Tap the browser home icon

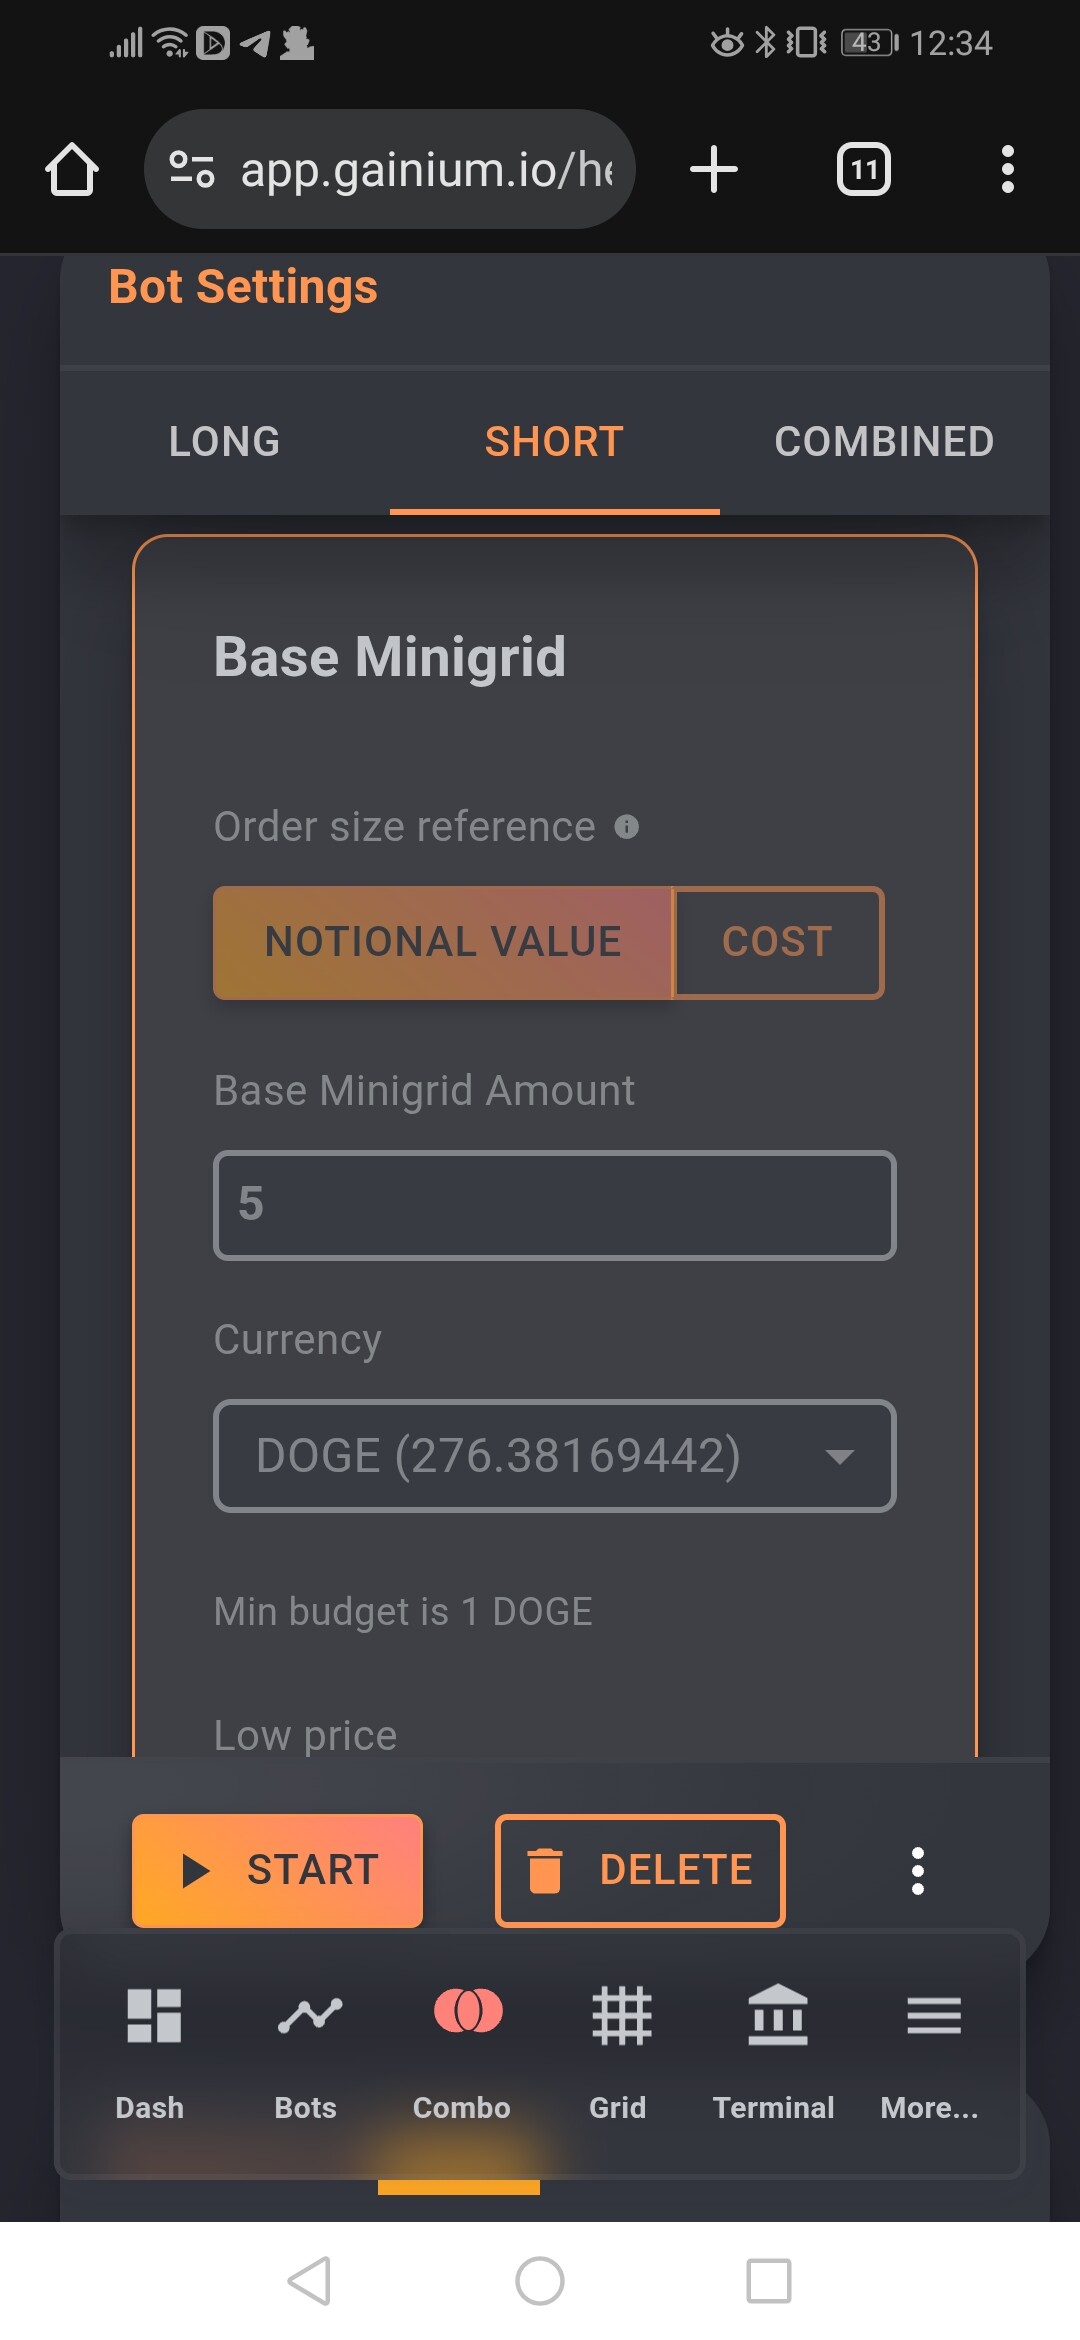(x=72, y=169)
